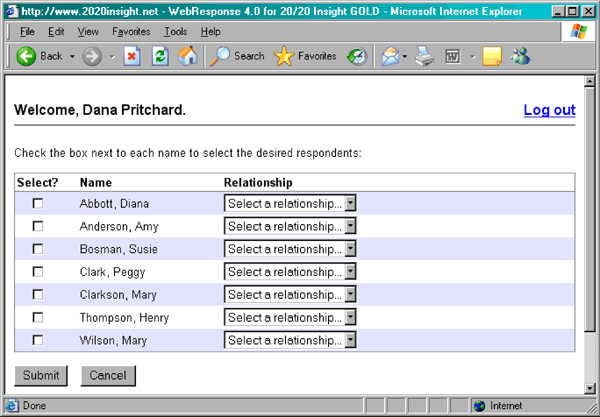Click the Stop loading icon
The width and height of the screenshot is (600, 417).
pos(132,56)
